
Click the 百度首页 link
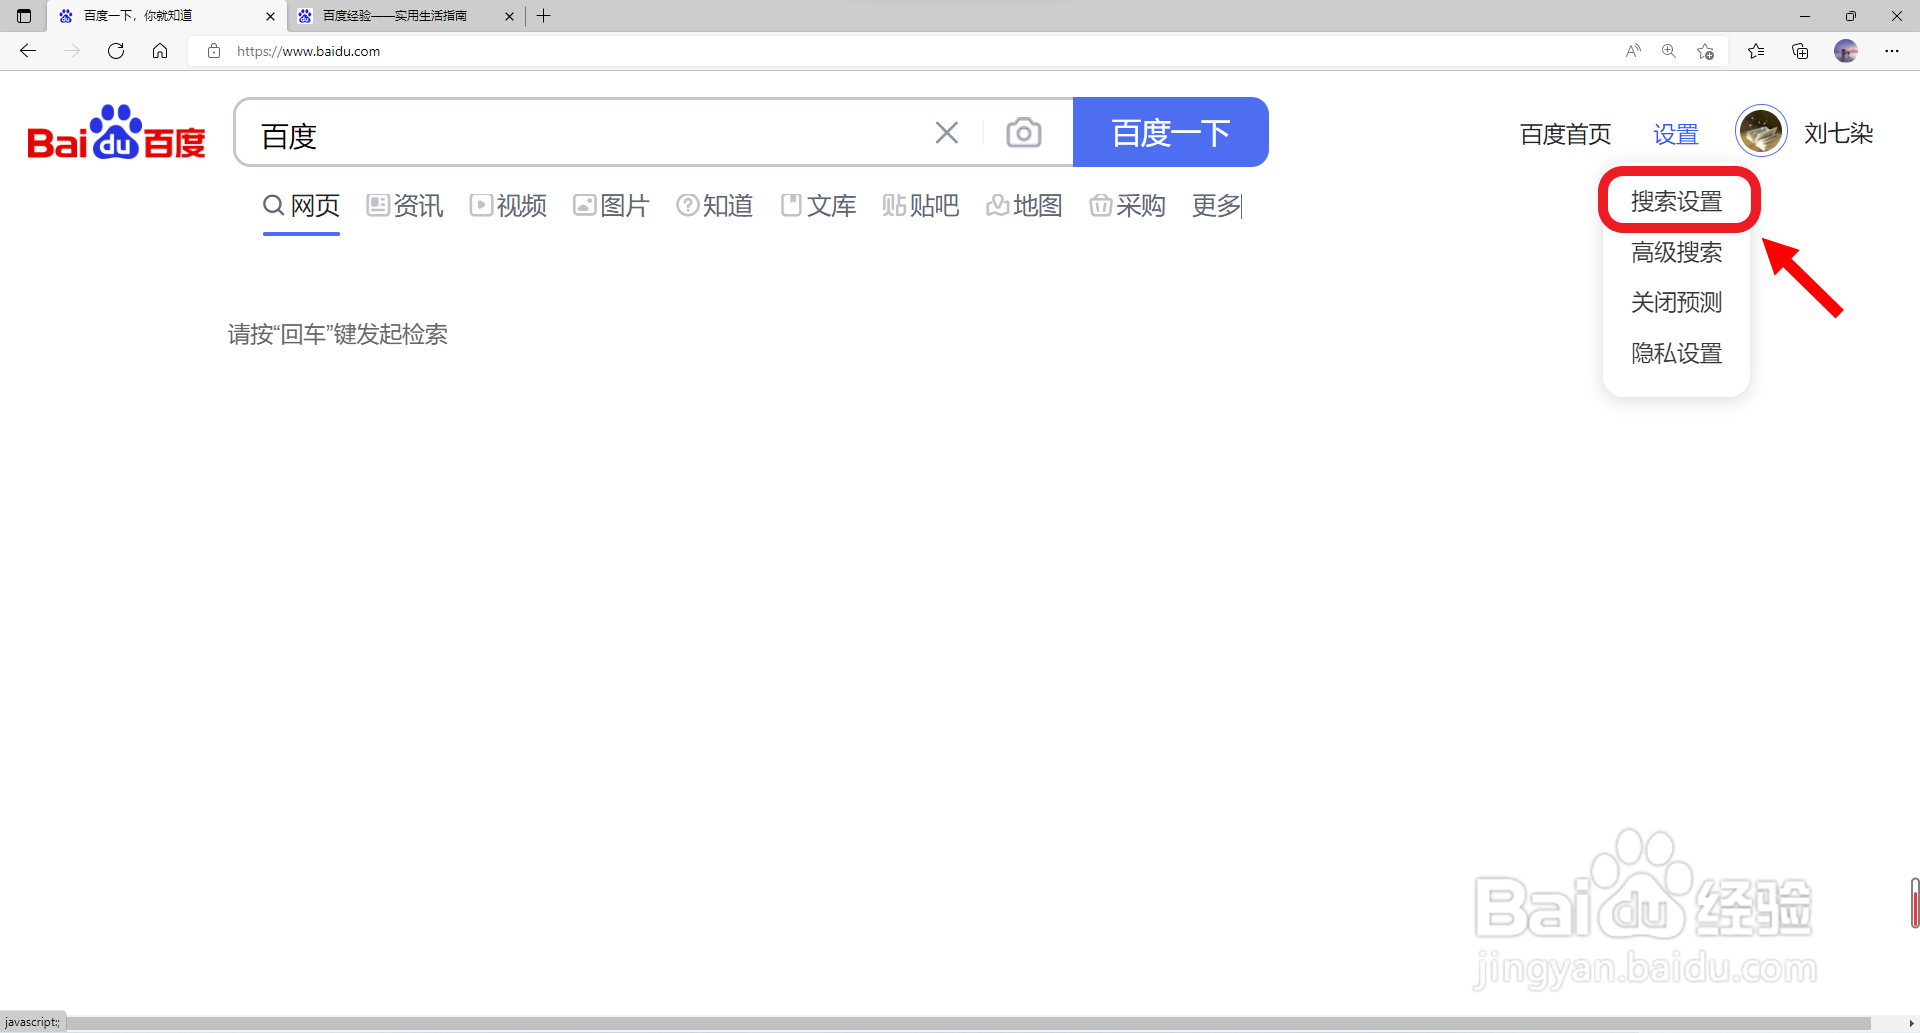pyautogui.click(x=1565, y=134)
